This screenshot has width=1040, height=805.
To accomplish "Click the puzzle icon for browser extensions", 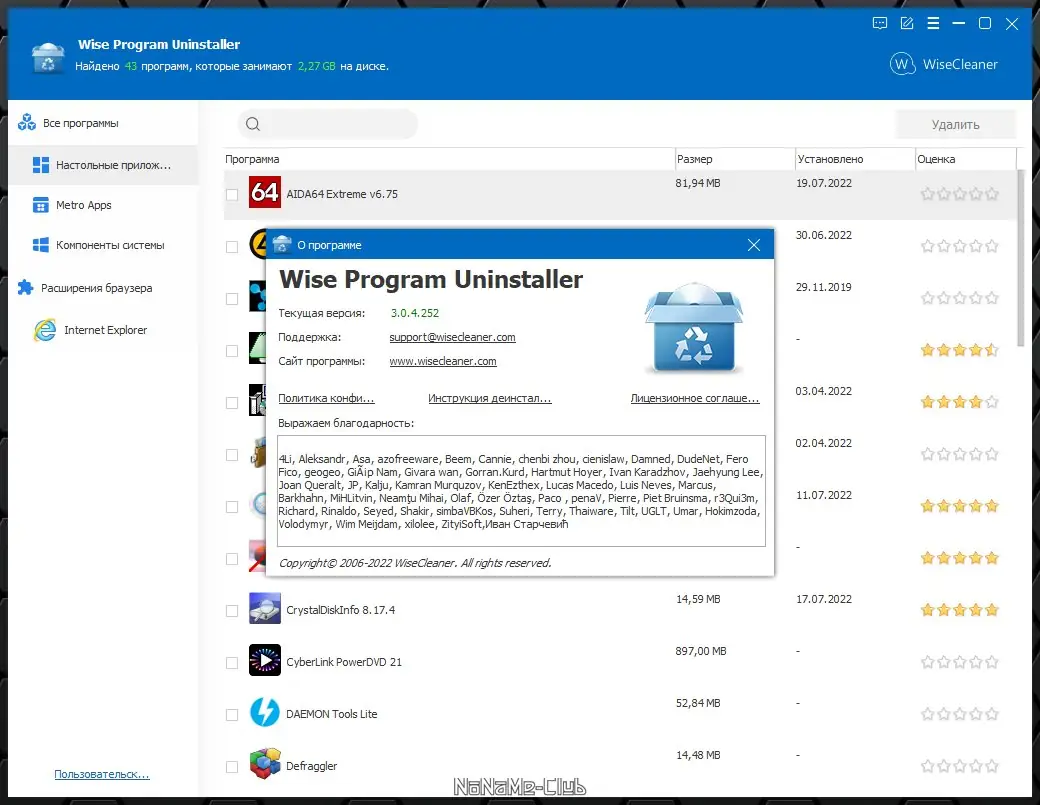I will 25,287.
